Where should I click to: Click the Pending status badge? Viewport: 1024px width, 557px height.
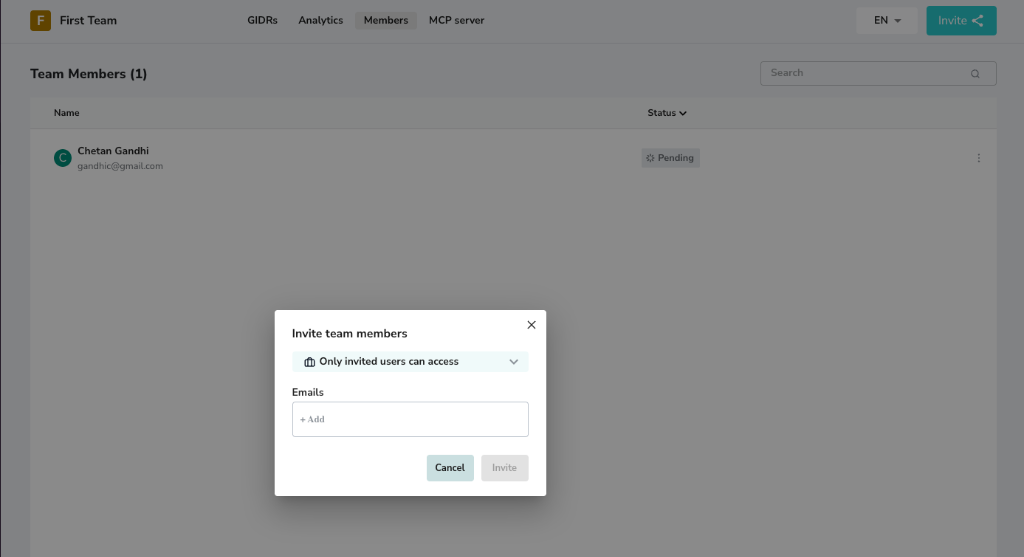[670, 158]
